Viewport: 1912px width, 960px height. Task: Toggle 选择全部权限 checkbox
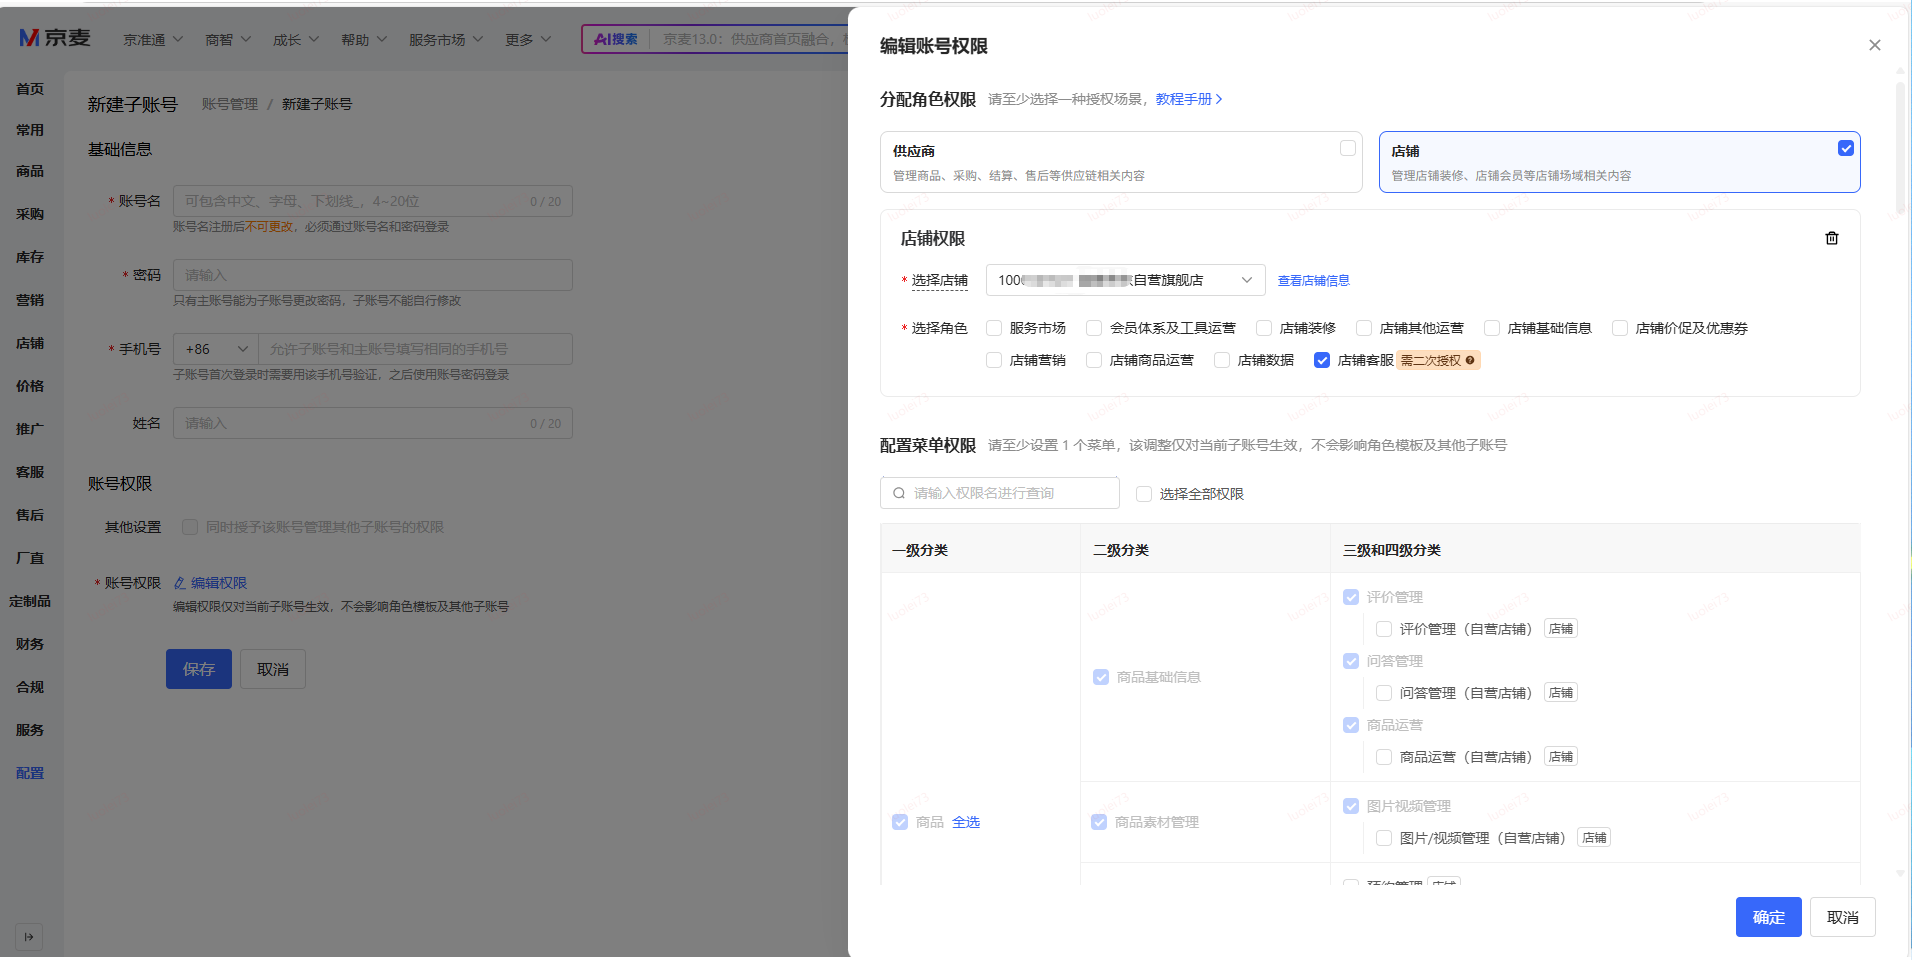point(1144,494)
